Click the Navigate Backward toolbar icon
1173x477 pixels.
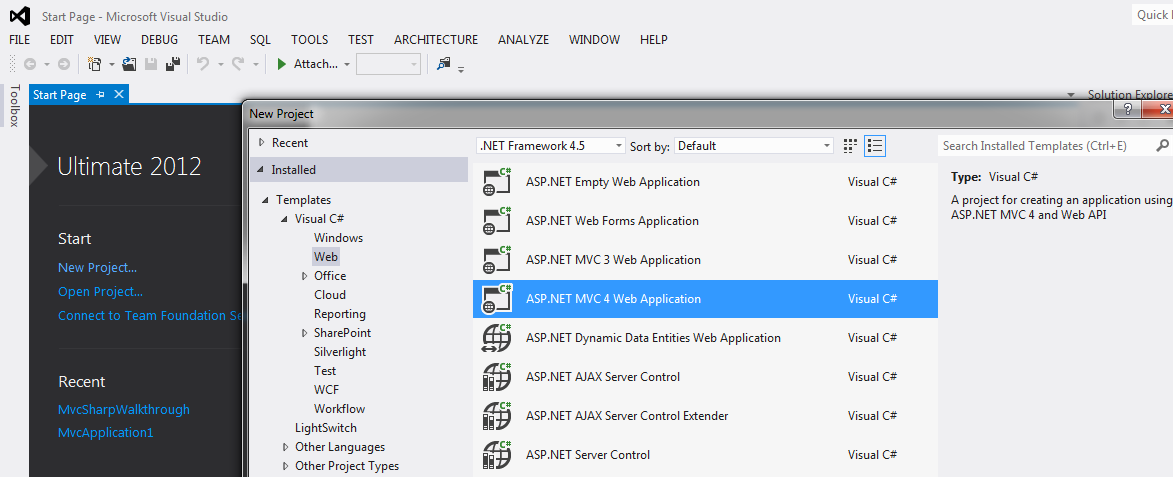click(x=30, y=64)
